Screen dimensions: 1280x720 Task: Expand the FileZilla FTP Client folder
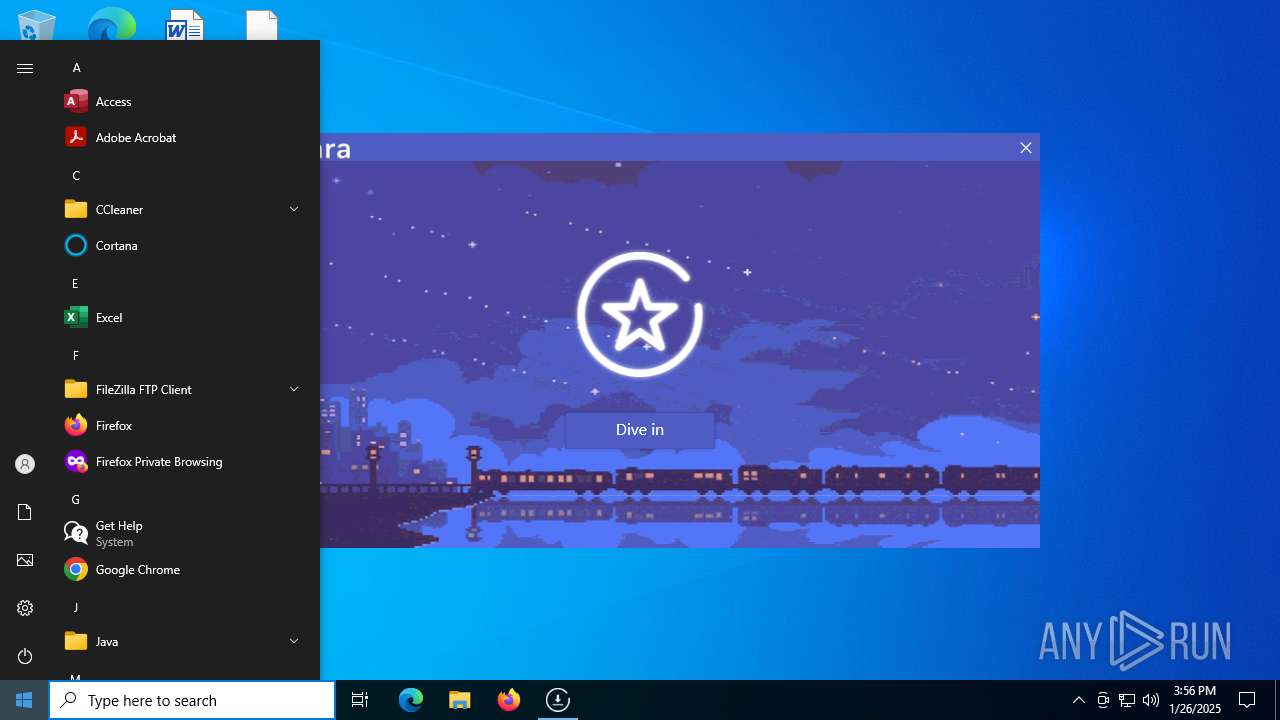[x=184, y=389]
